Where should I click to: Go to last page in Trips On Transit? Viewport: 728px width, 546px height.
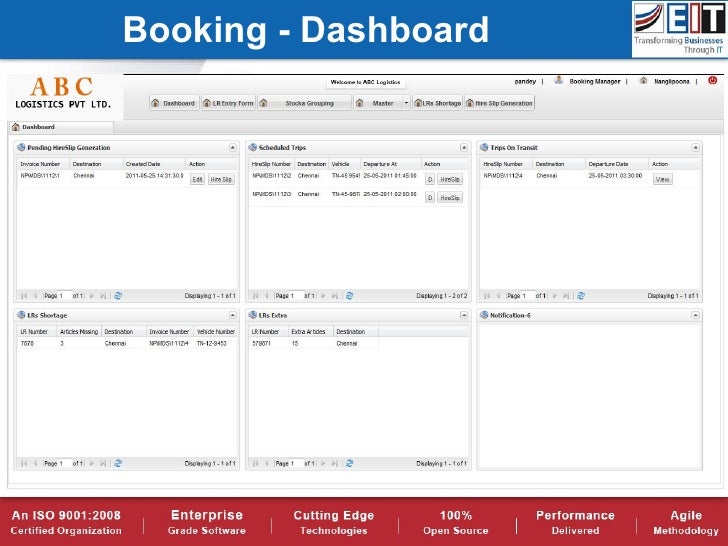point(566,296)
